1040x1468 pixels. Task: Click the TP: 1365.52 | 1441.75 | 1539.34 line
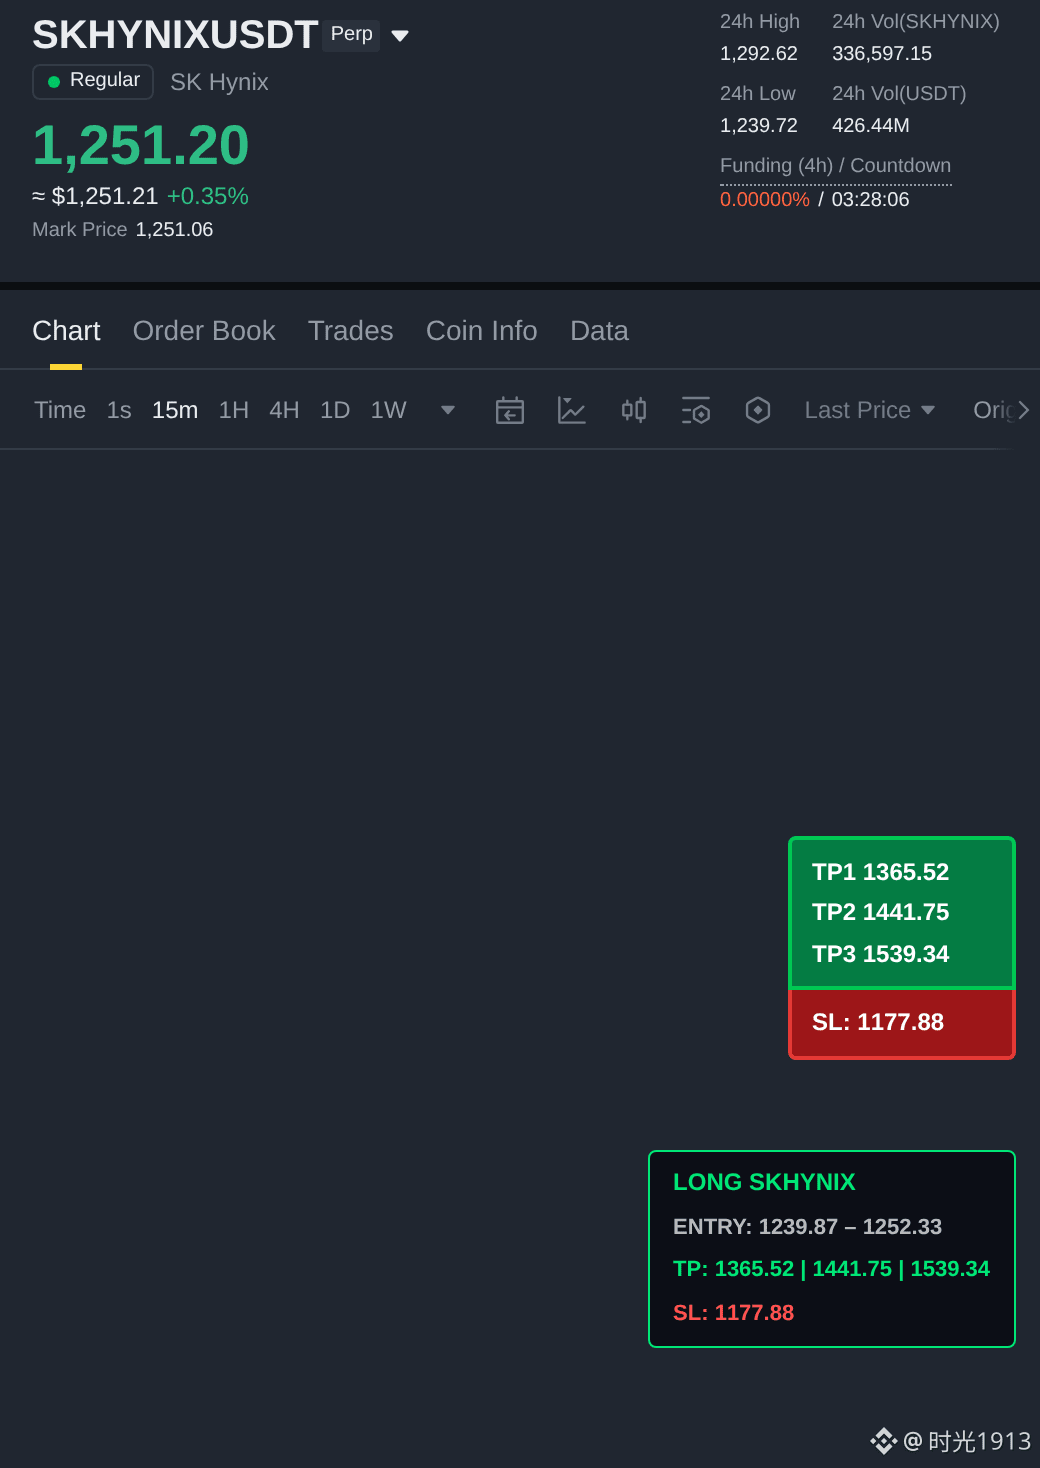coord(831,1269)
